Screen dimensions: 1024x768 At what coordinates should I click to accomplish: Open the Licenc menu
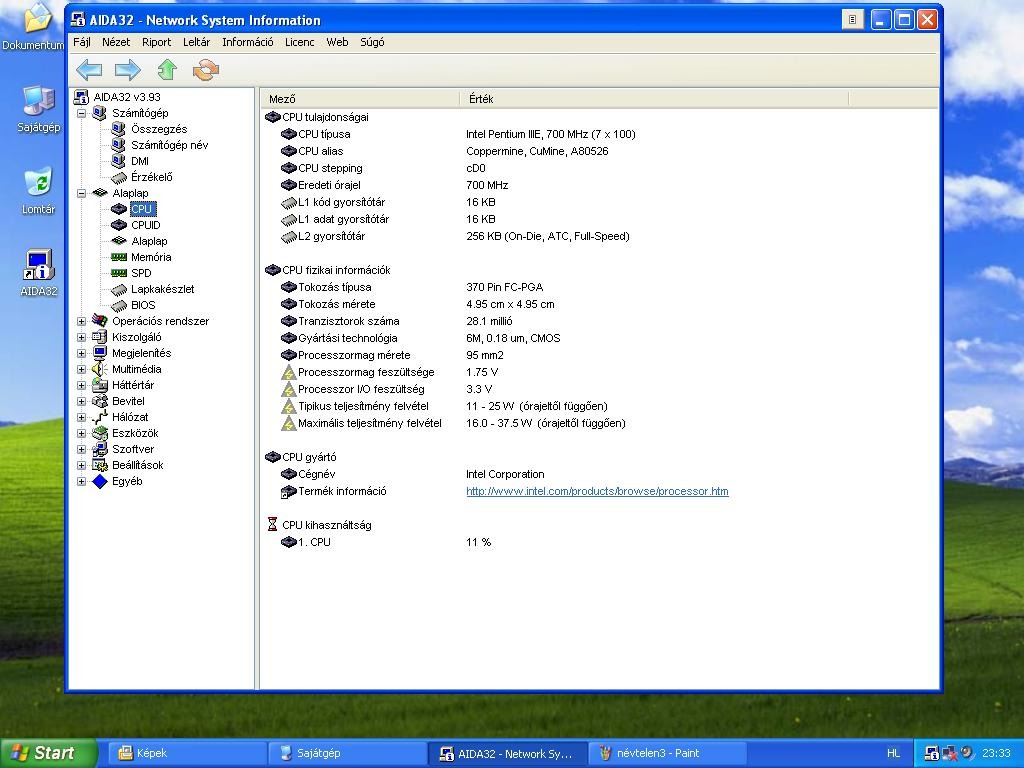point(299,42)
